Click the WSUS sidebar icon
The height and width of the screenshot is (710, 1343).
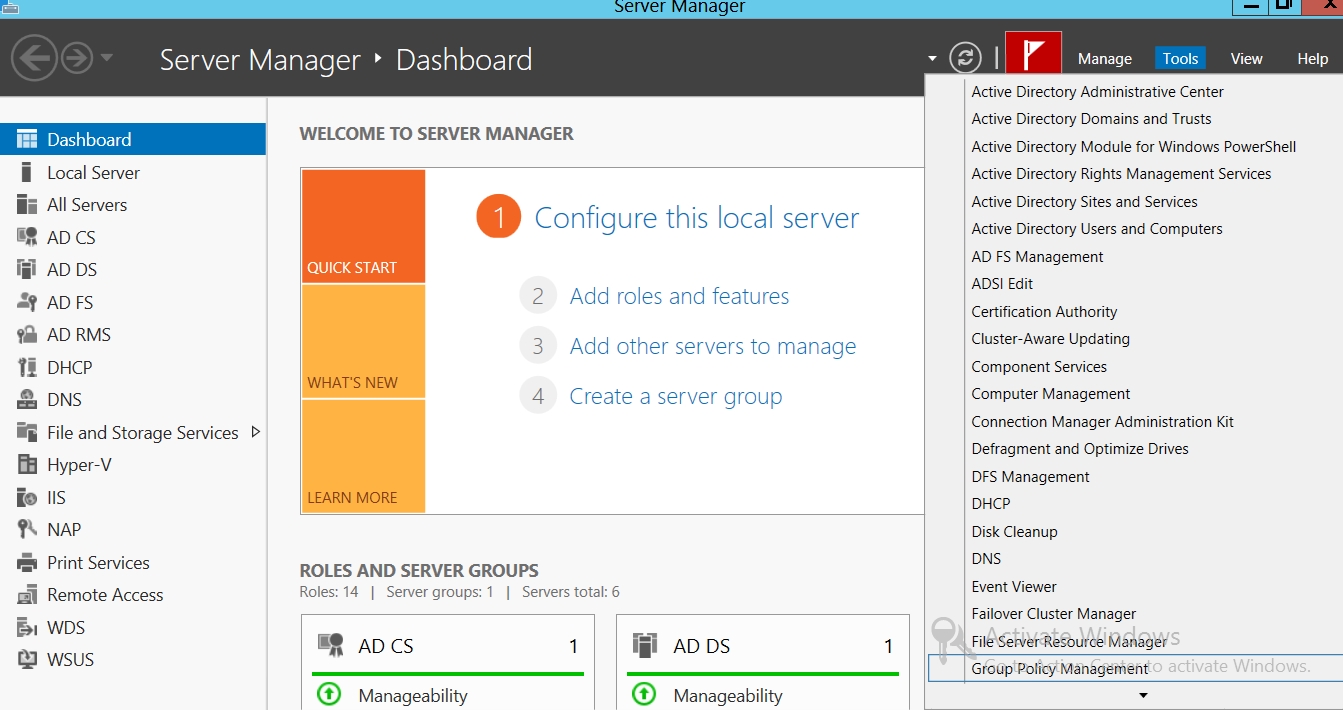pyautogui.click(x=27, y=660)
